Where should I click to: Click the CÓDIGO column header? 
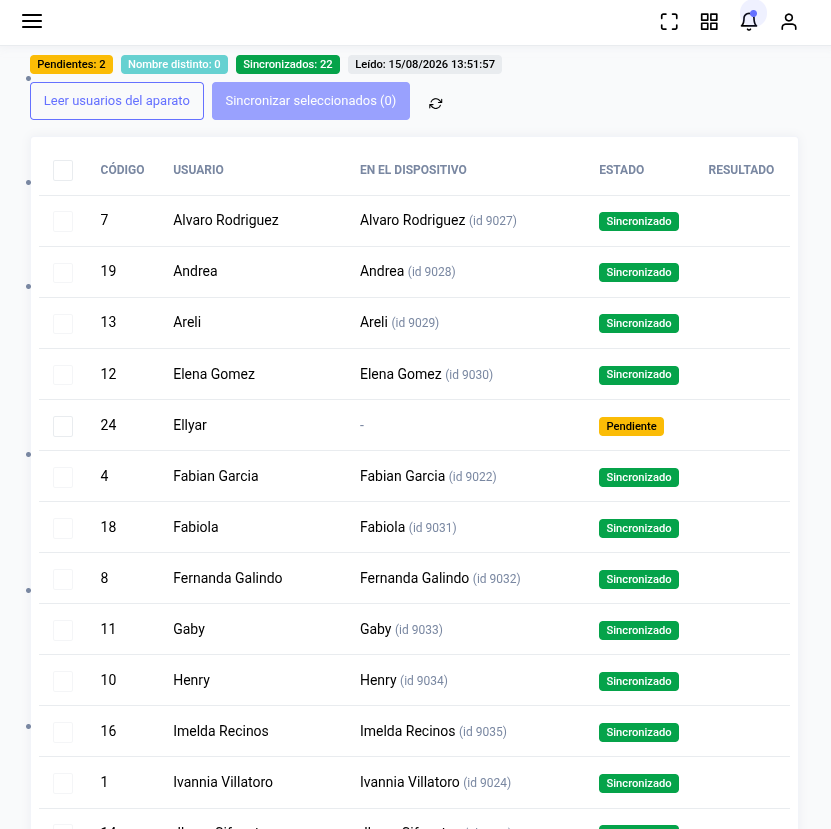[122, 170]
